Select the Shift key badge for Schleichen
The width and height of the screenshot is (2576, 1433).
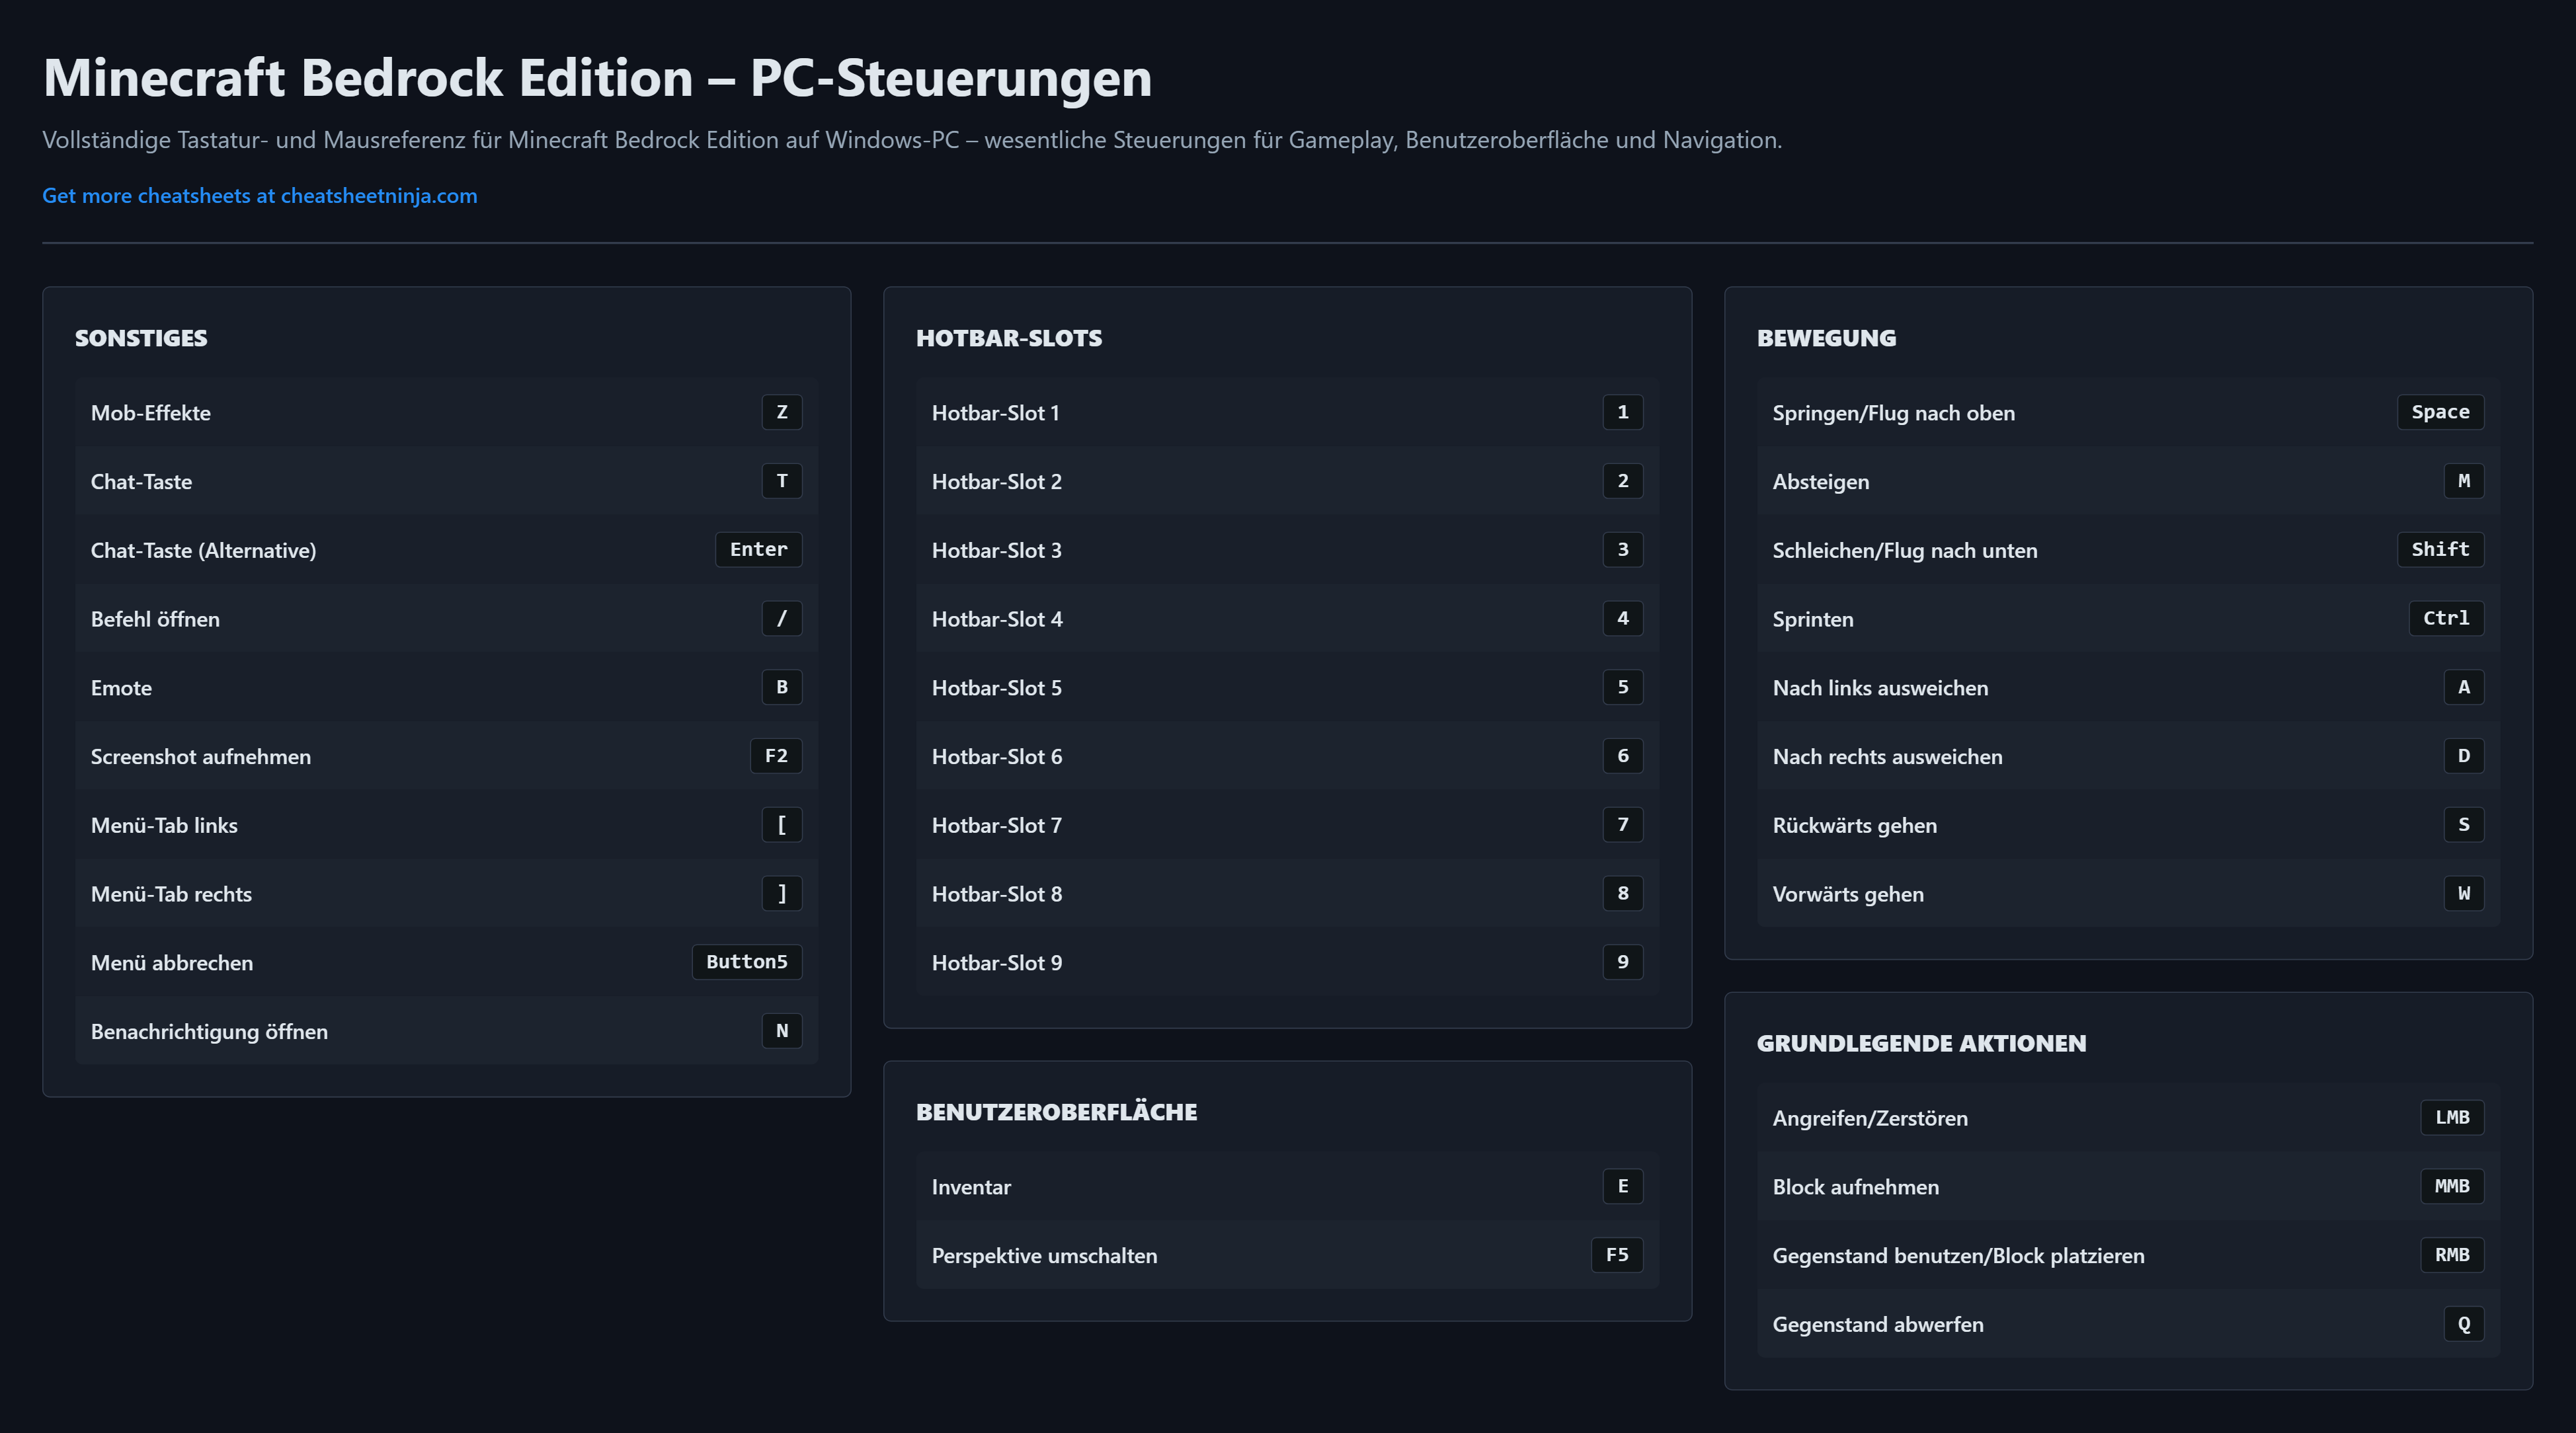(x=2439, y=549)
